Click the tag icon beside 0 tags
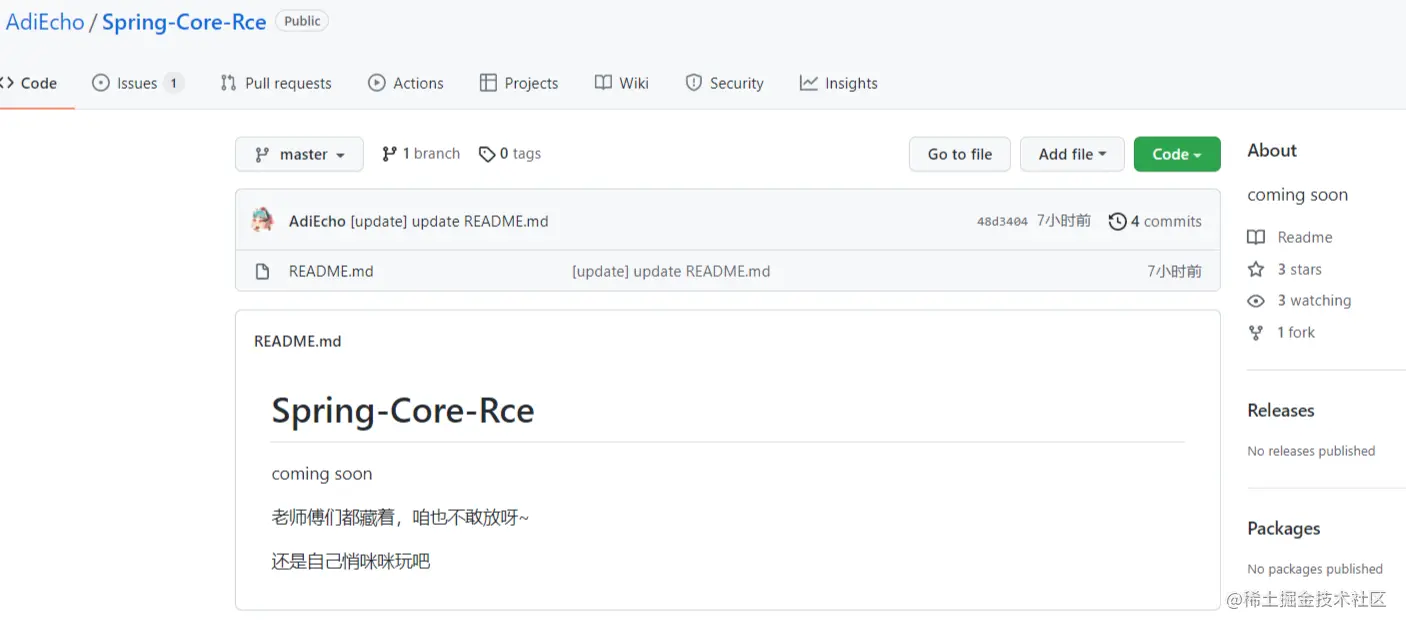The height and width of the screenshot is (629, 1406). tap(487, 154)
